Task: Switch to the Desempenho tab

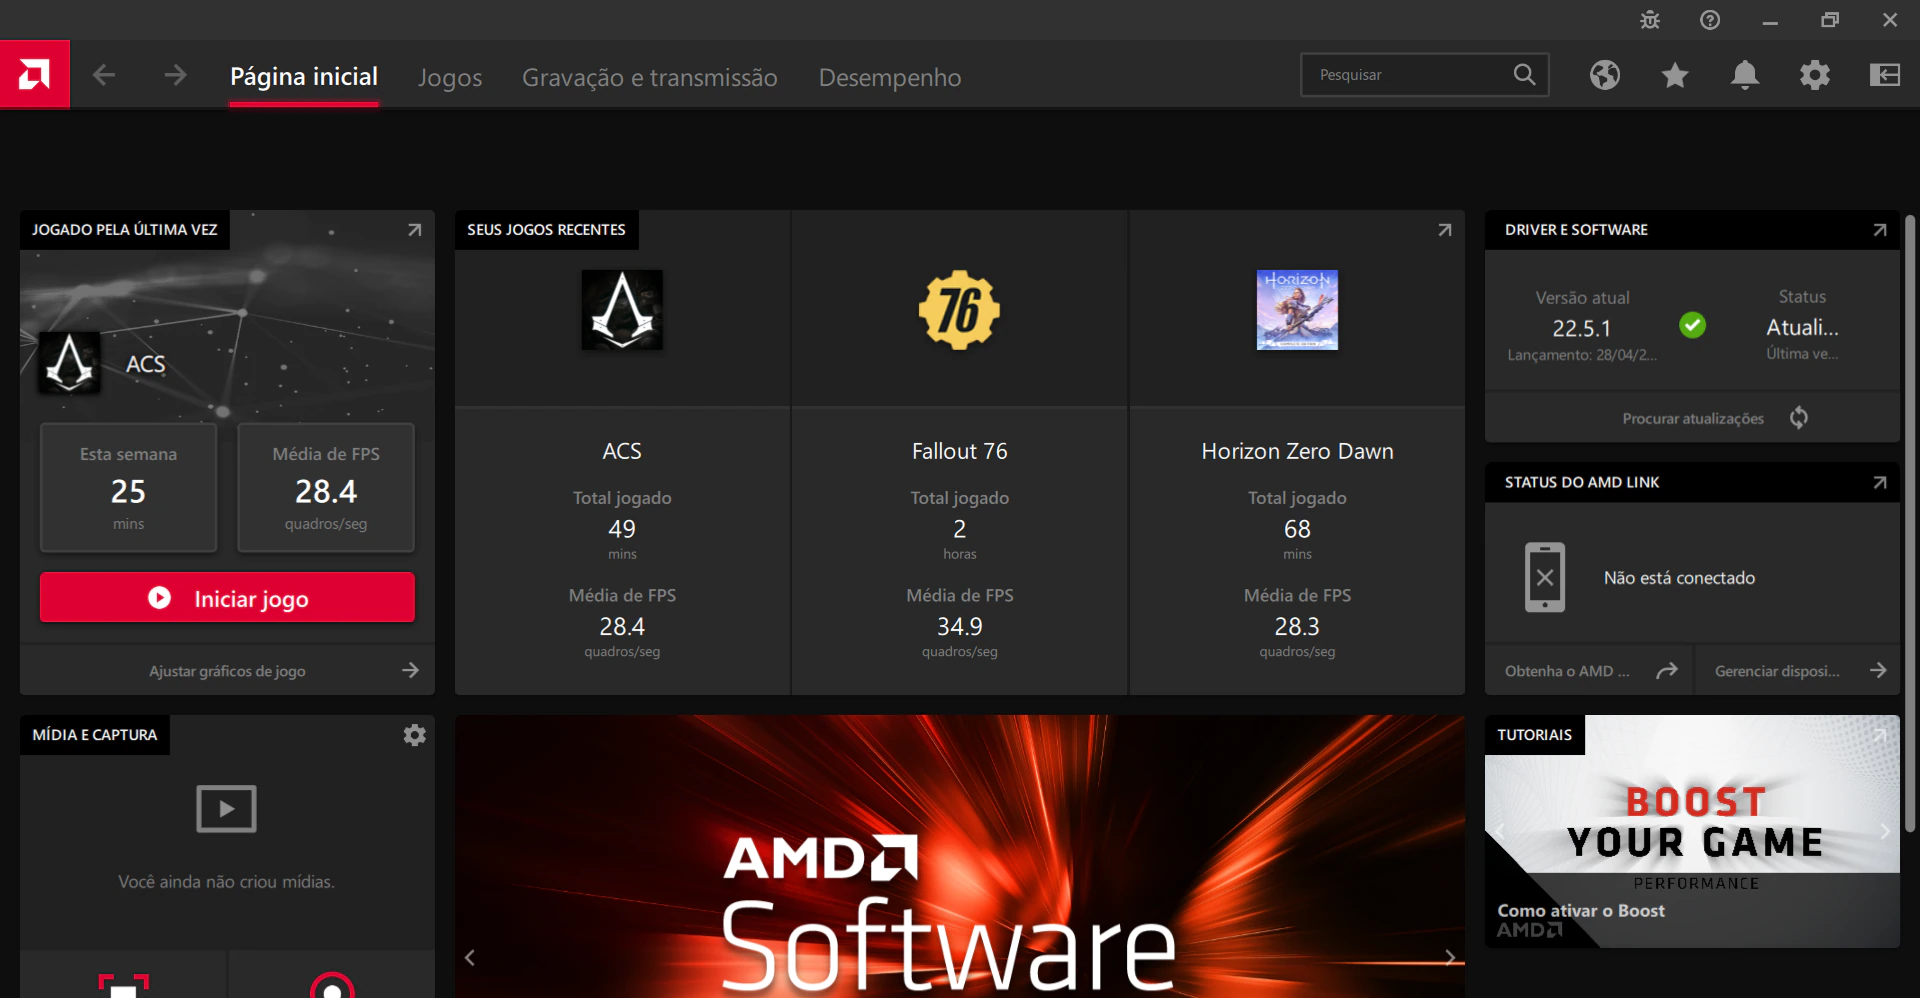Action: coord(890,78)
